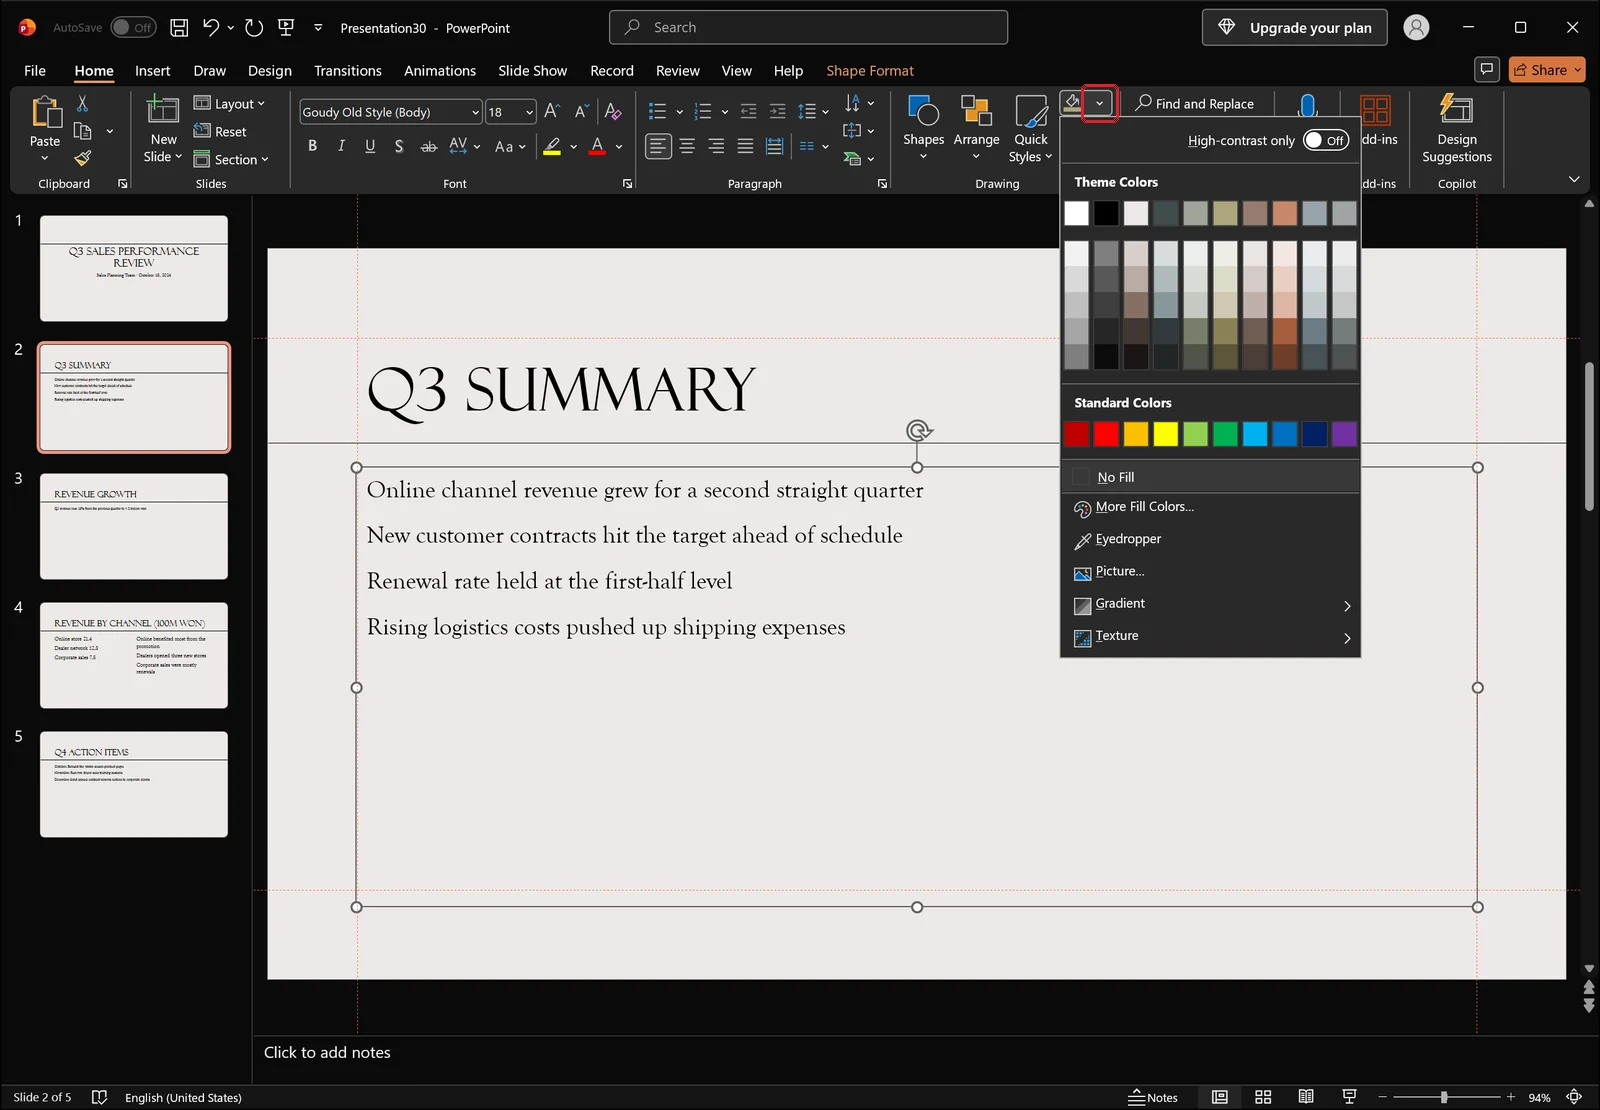
Task: Open font color dropdown arrow
Action: pyautogui.click(x=620, y=147)
